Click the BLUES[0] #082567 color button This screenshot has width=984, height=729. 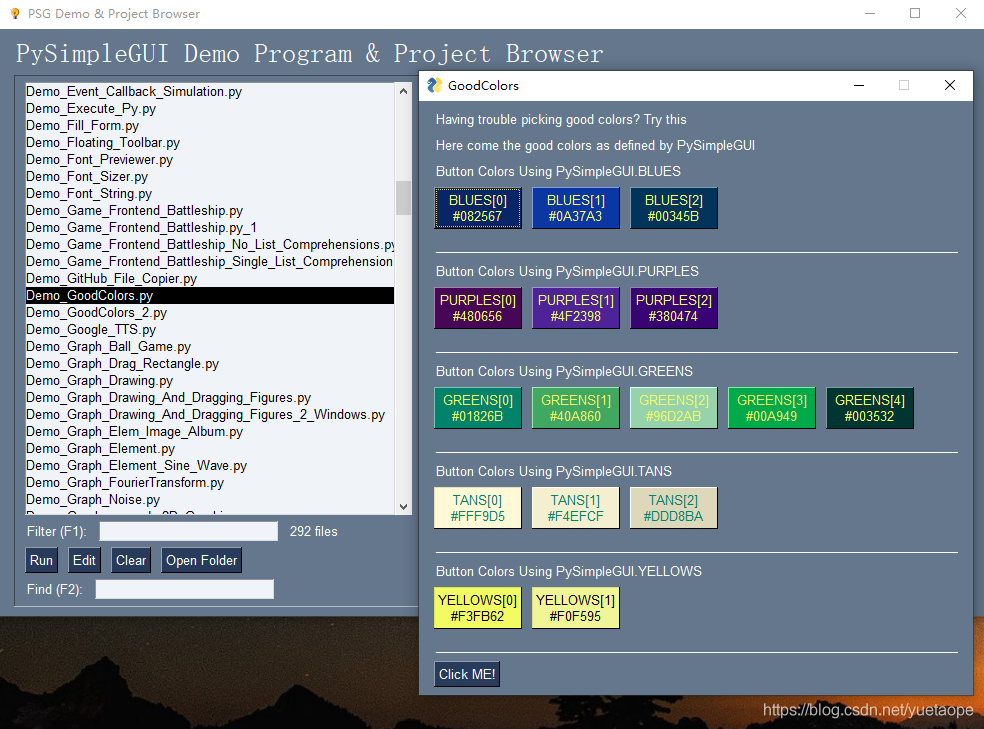coord(478,208)
